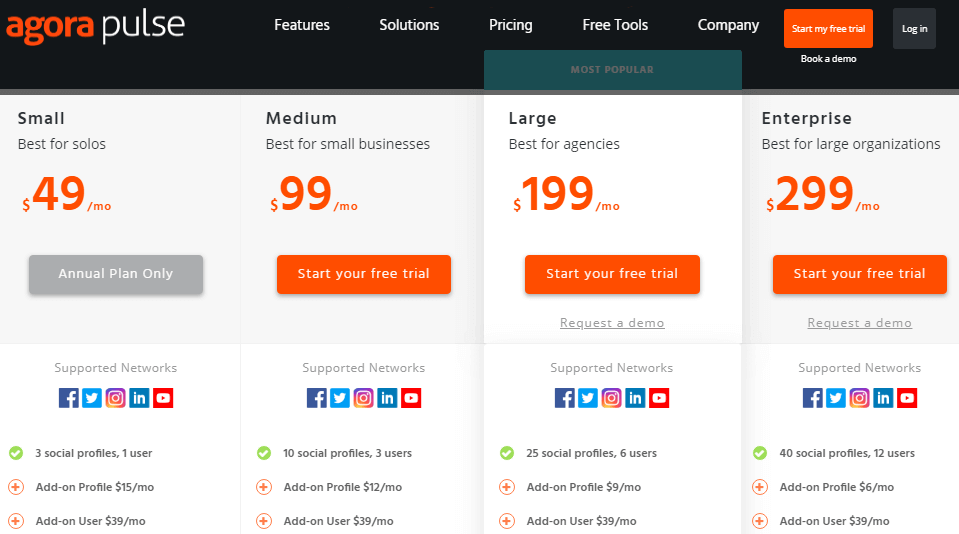Start free trial for the Medium plan
This screenshot has width=959, height=534.
point(364,274)
